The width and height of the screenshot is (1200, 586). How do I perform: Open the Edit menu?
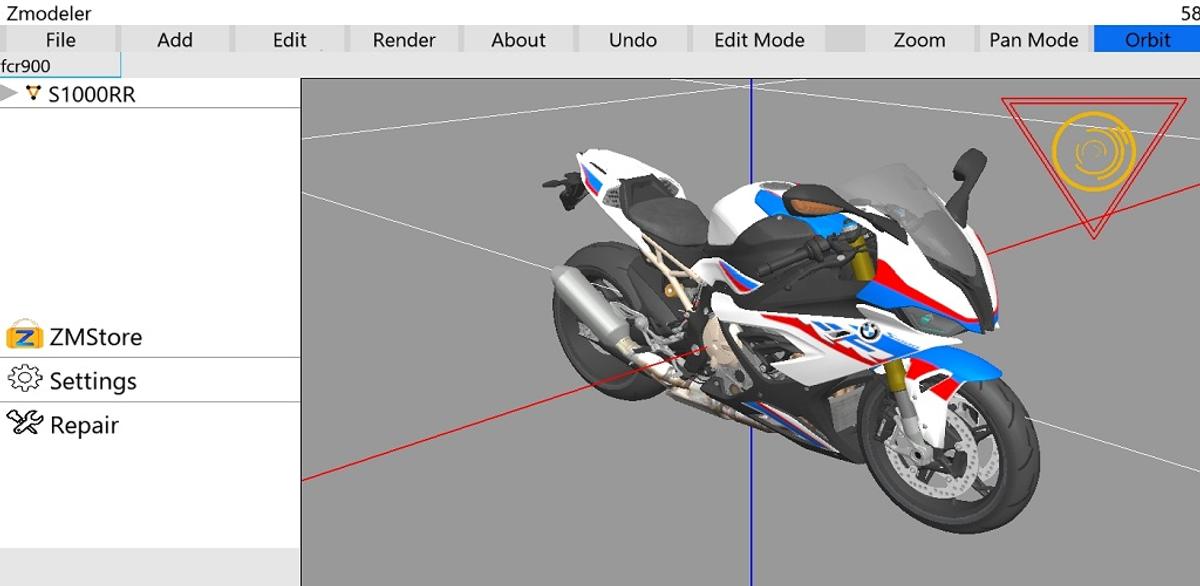289,40
